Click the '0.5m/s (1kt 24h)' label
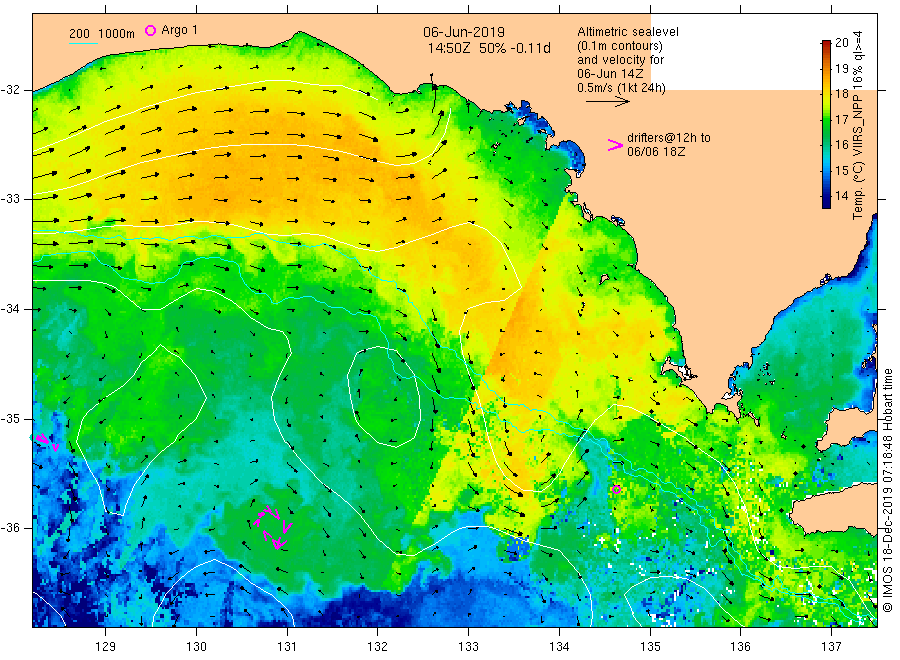900x660 pixels. click(x=622, y=88)
